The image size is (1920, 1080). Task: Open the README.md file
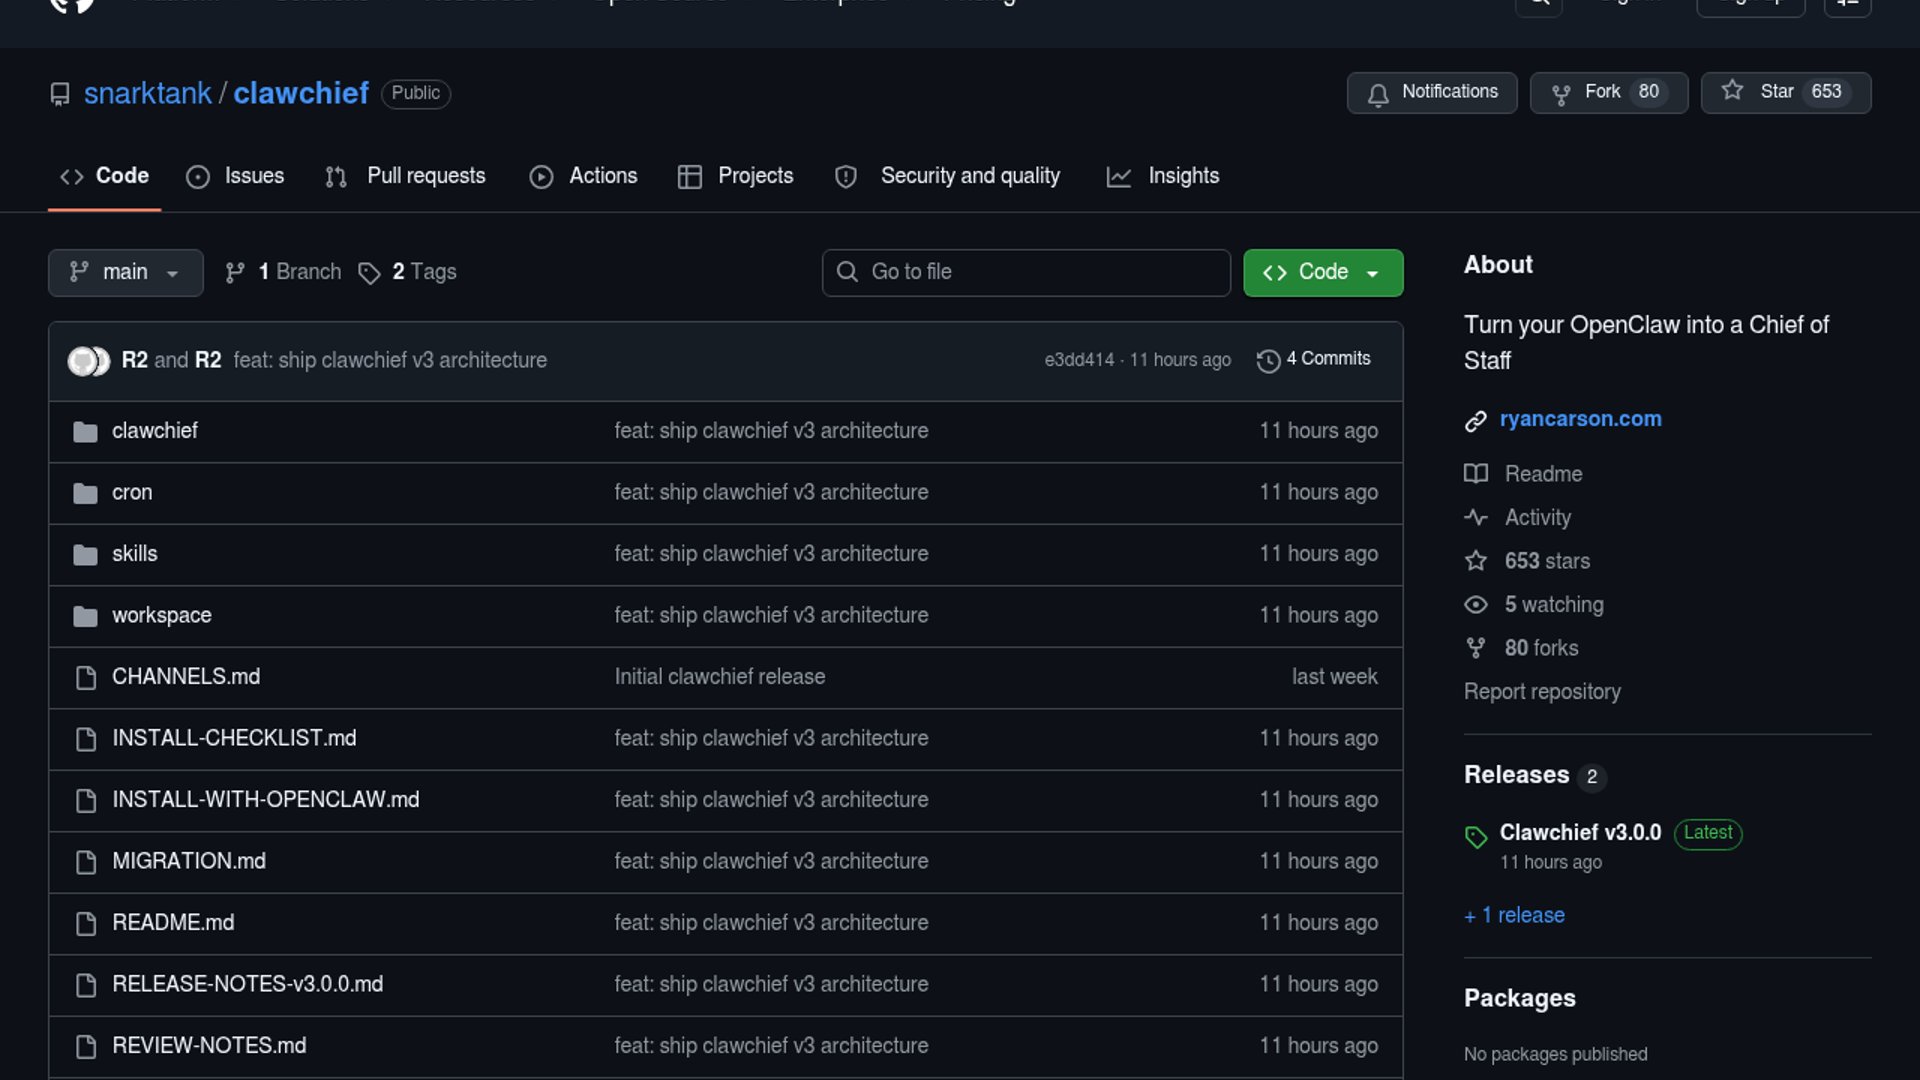(173, 923)
